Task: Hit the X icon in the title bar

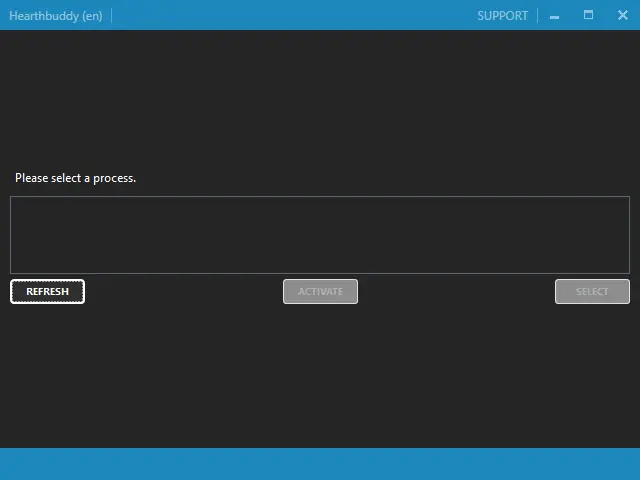Action: 622,15
